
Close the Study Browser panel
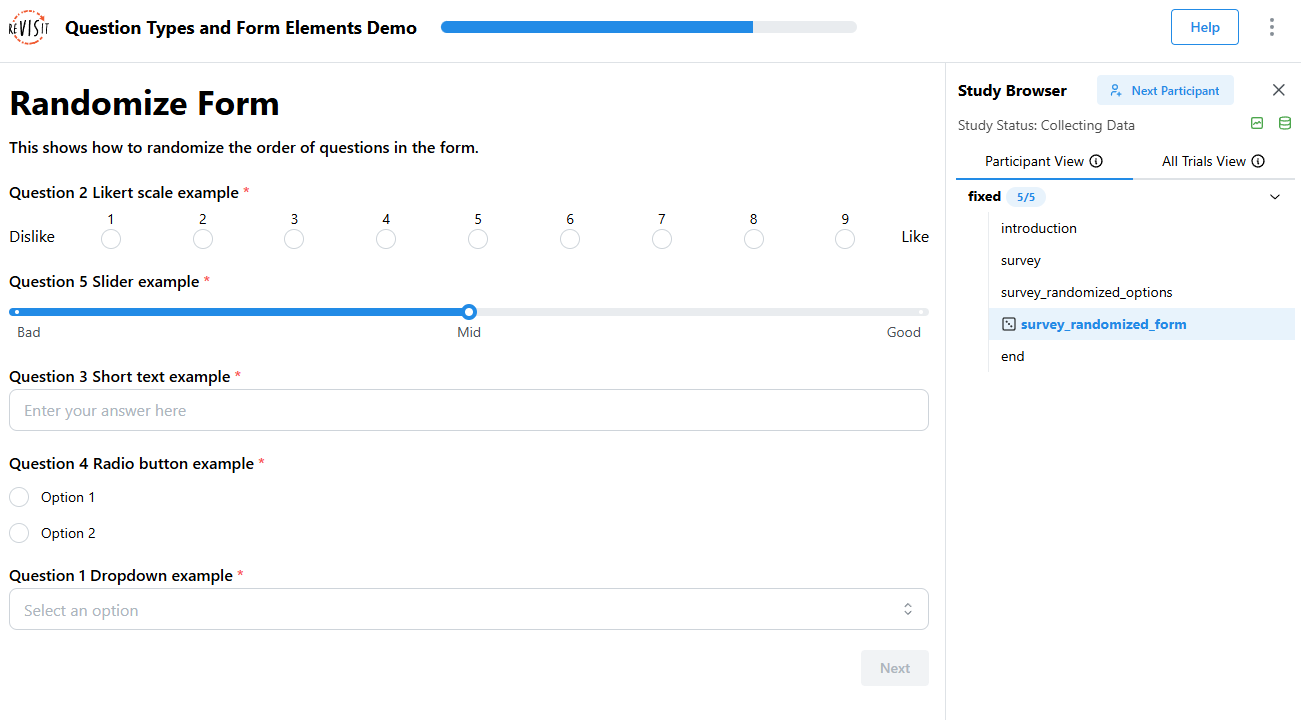tap(1278, 90)
